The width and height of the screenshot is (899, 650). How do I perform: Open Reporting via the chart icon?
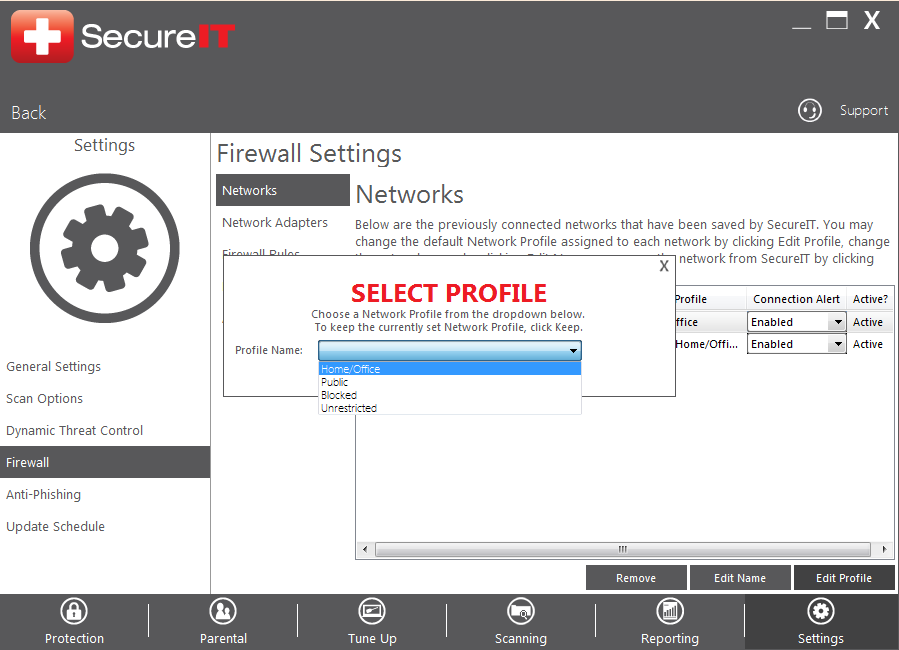[x=670, y=611]
